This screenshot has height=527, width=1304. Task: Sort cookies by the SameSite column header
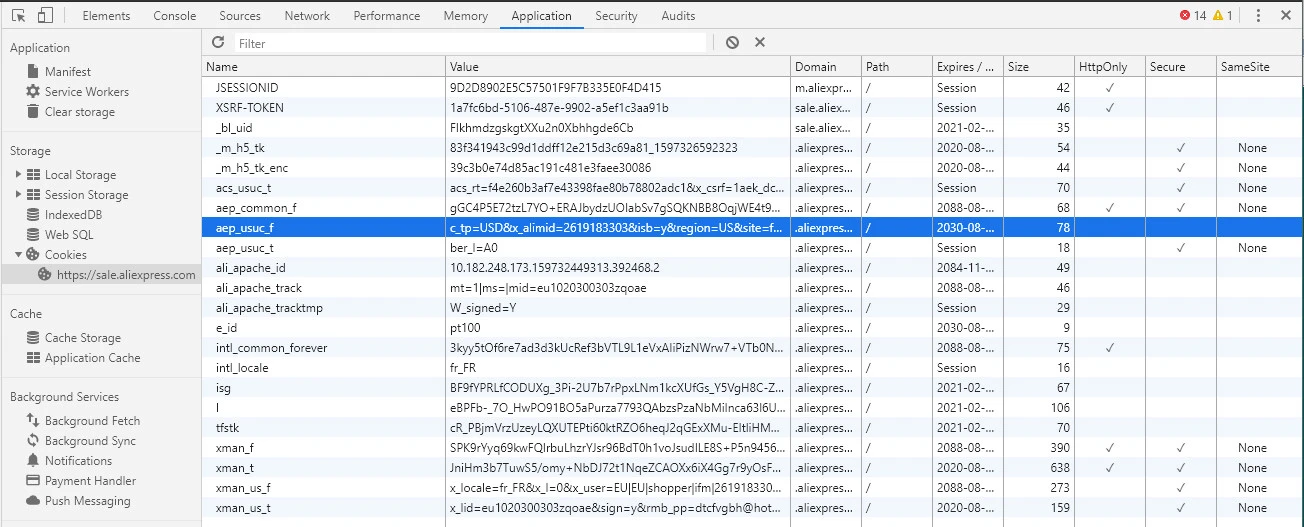[1260, 67]
